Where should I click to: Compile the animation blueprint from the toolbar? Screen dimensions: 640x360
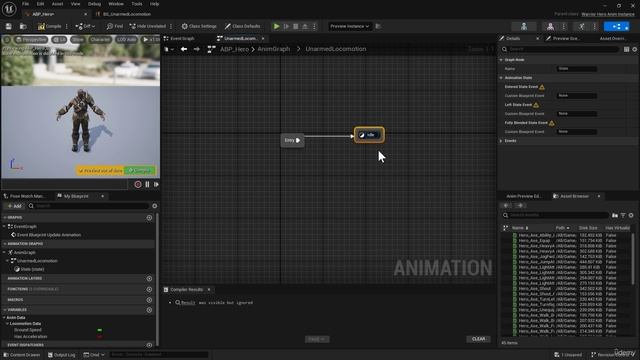(49, 26)
